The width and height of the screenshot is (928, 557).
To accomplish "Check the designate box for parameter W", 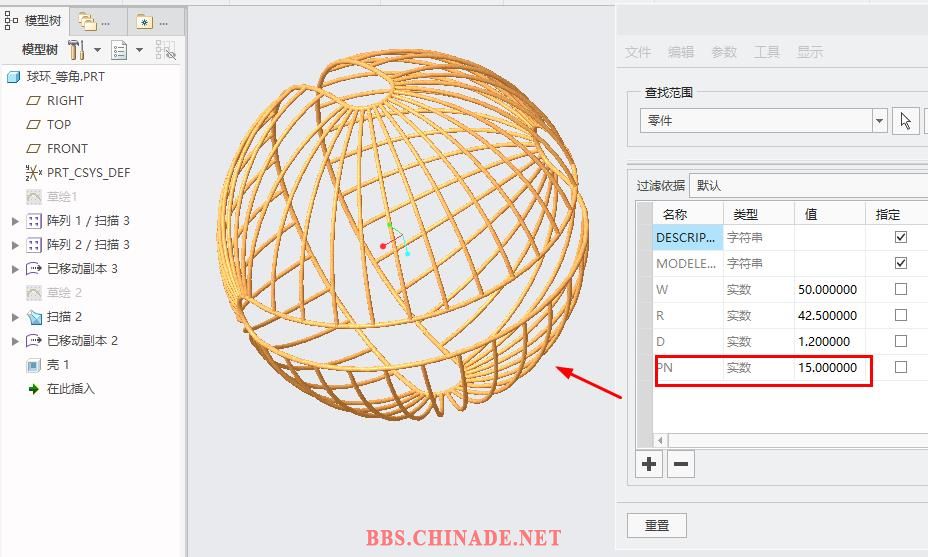I will pos(901,289).
